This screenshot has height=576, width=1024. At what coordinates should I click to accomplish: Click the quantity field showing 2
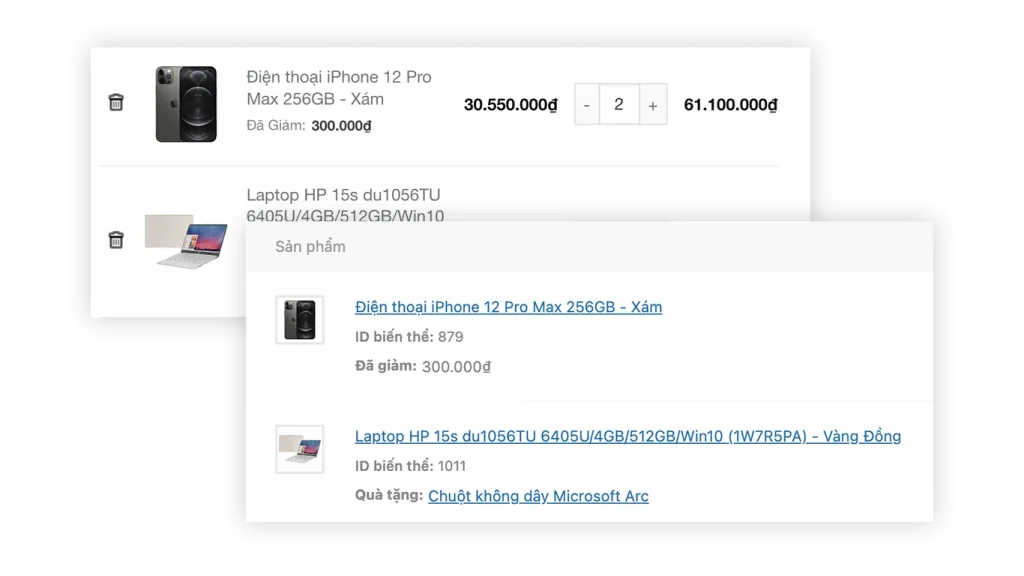[x=619, y=105]
